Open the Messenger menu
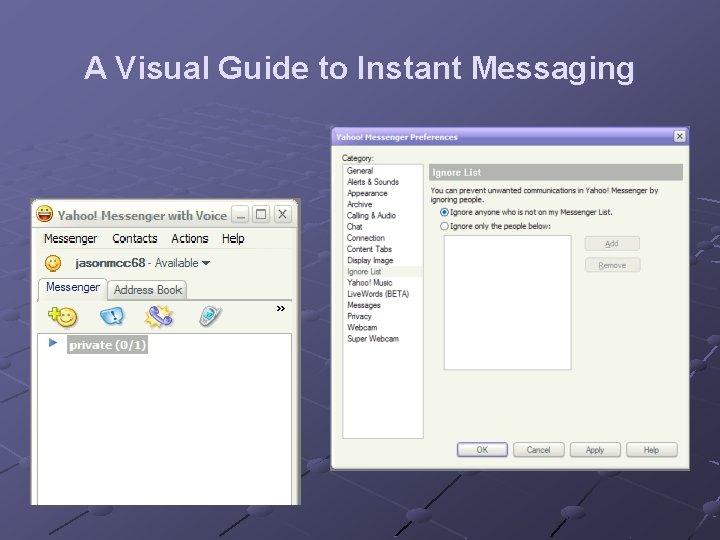The height and width of the screenshot is (540, 720). point(70,239)
